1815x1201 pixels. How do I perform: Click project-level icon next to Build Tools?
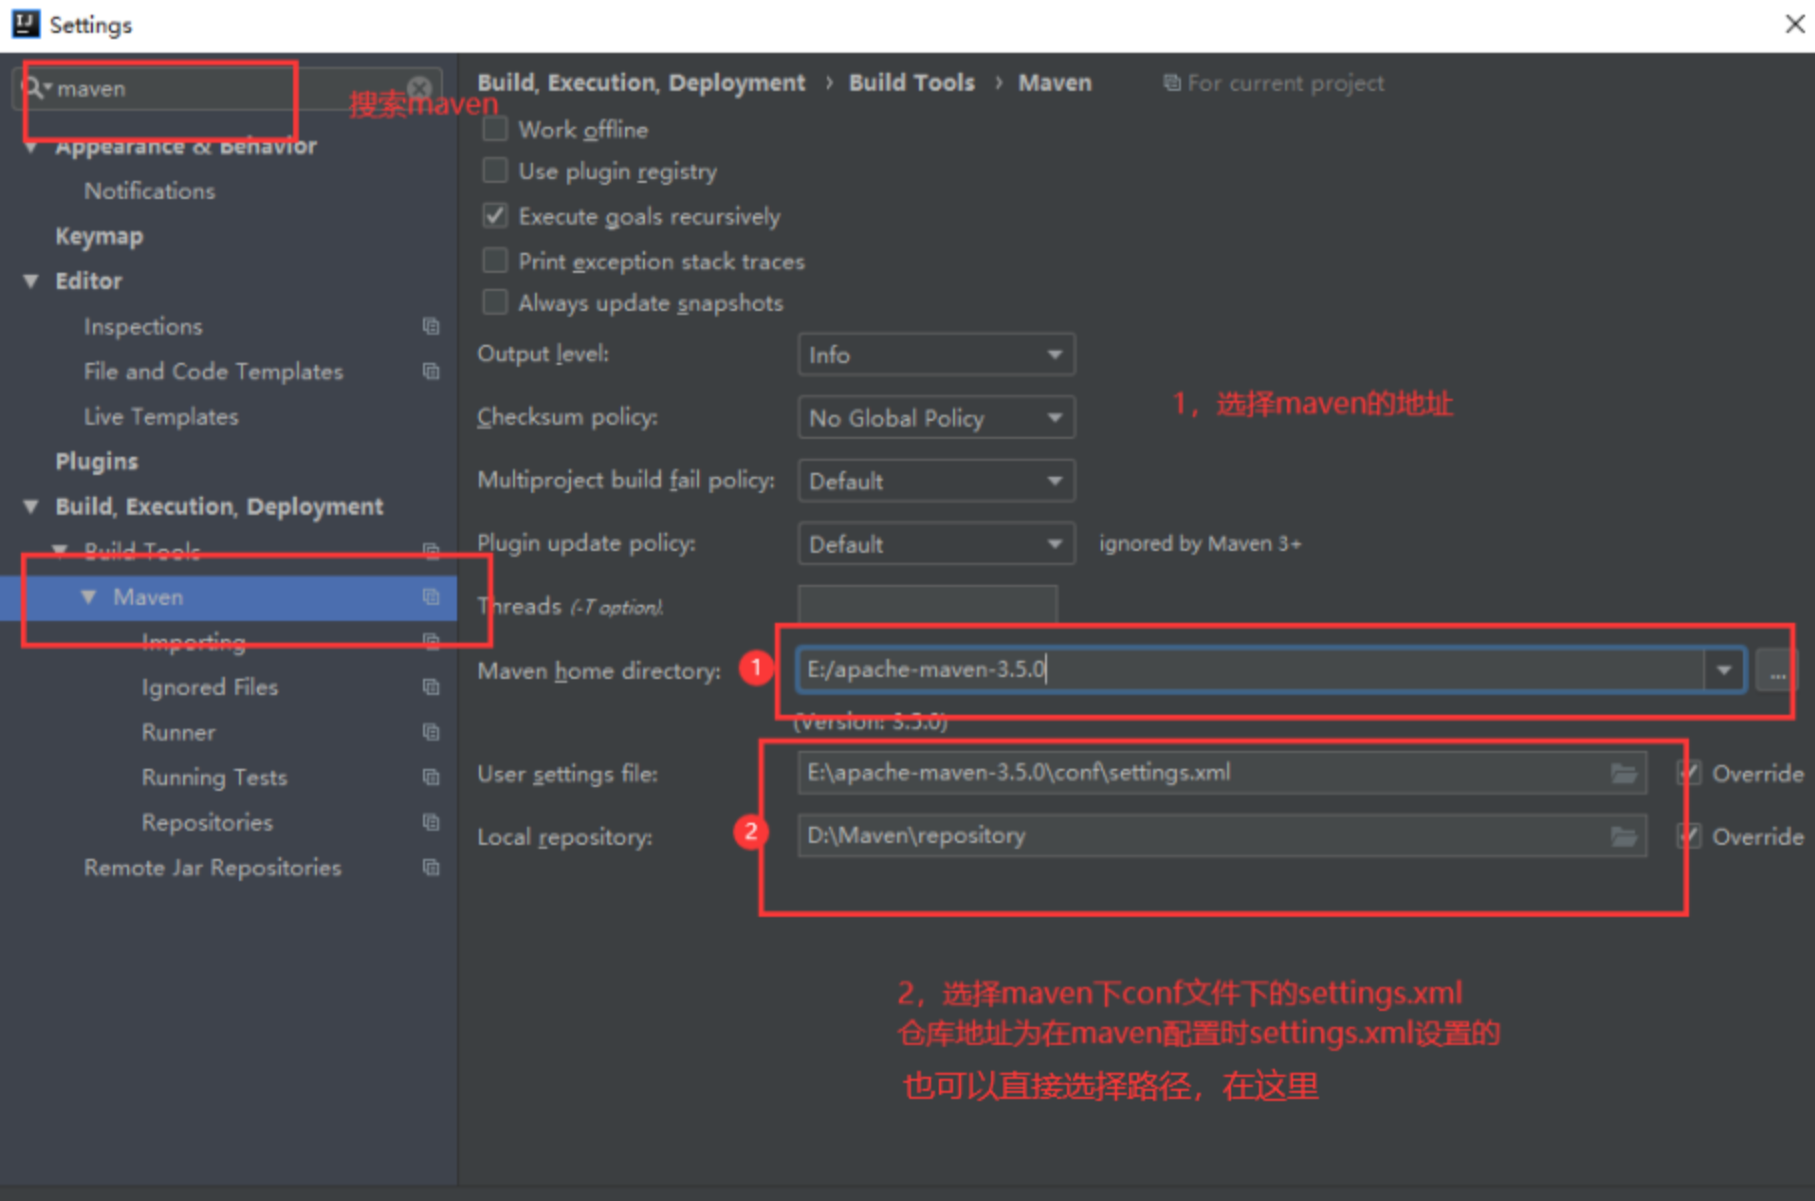click(431, 551)
